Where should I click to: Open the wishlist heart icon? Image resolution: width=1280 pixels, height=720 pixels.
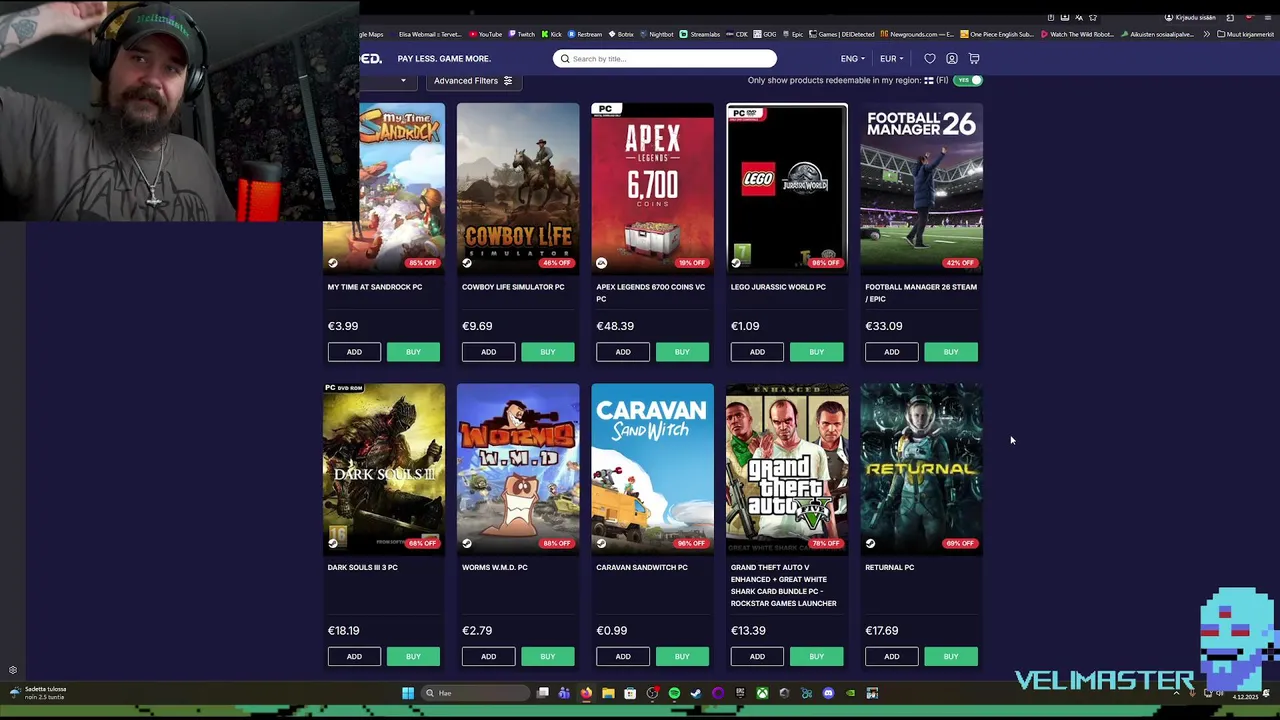click(x=929, y=59)
